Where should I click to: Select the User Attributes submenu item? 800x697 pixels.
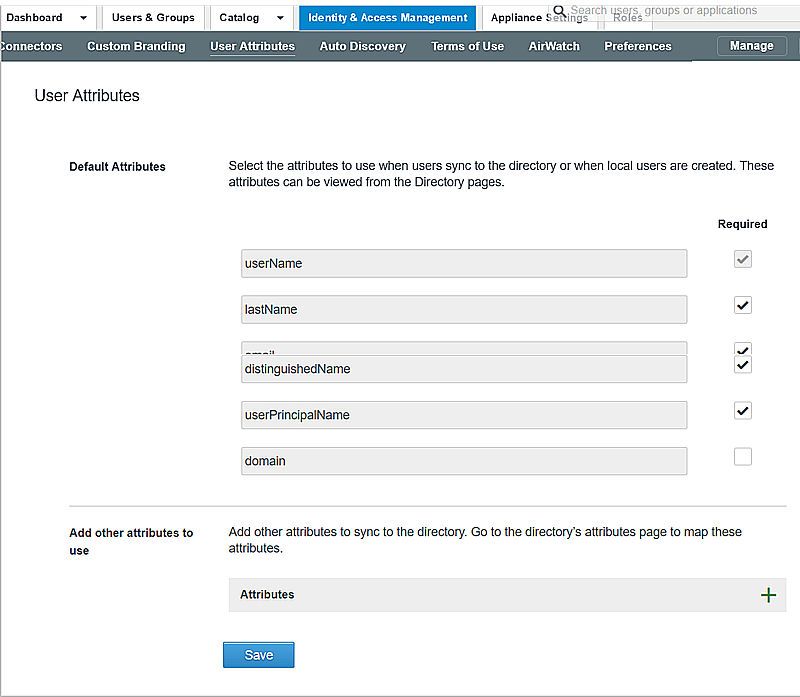click(253, 46)
